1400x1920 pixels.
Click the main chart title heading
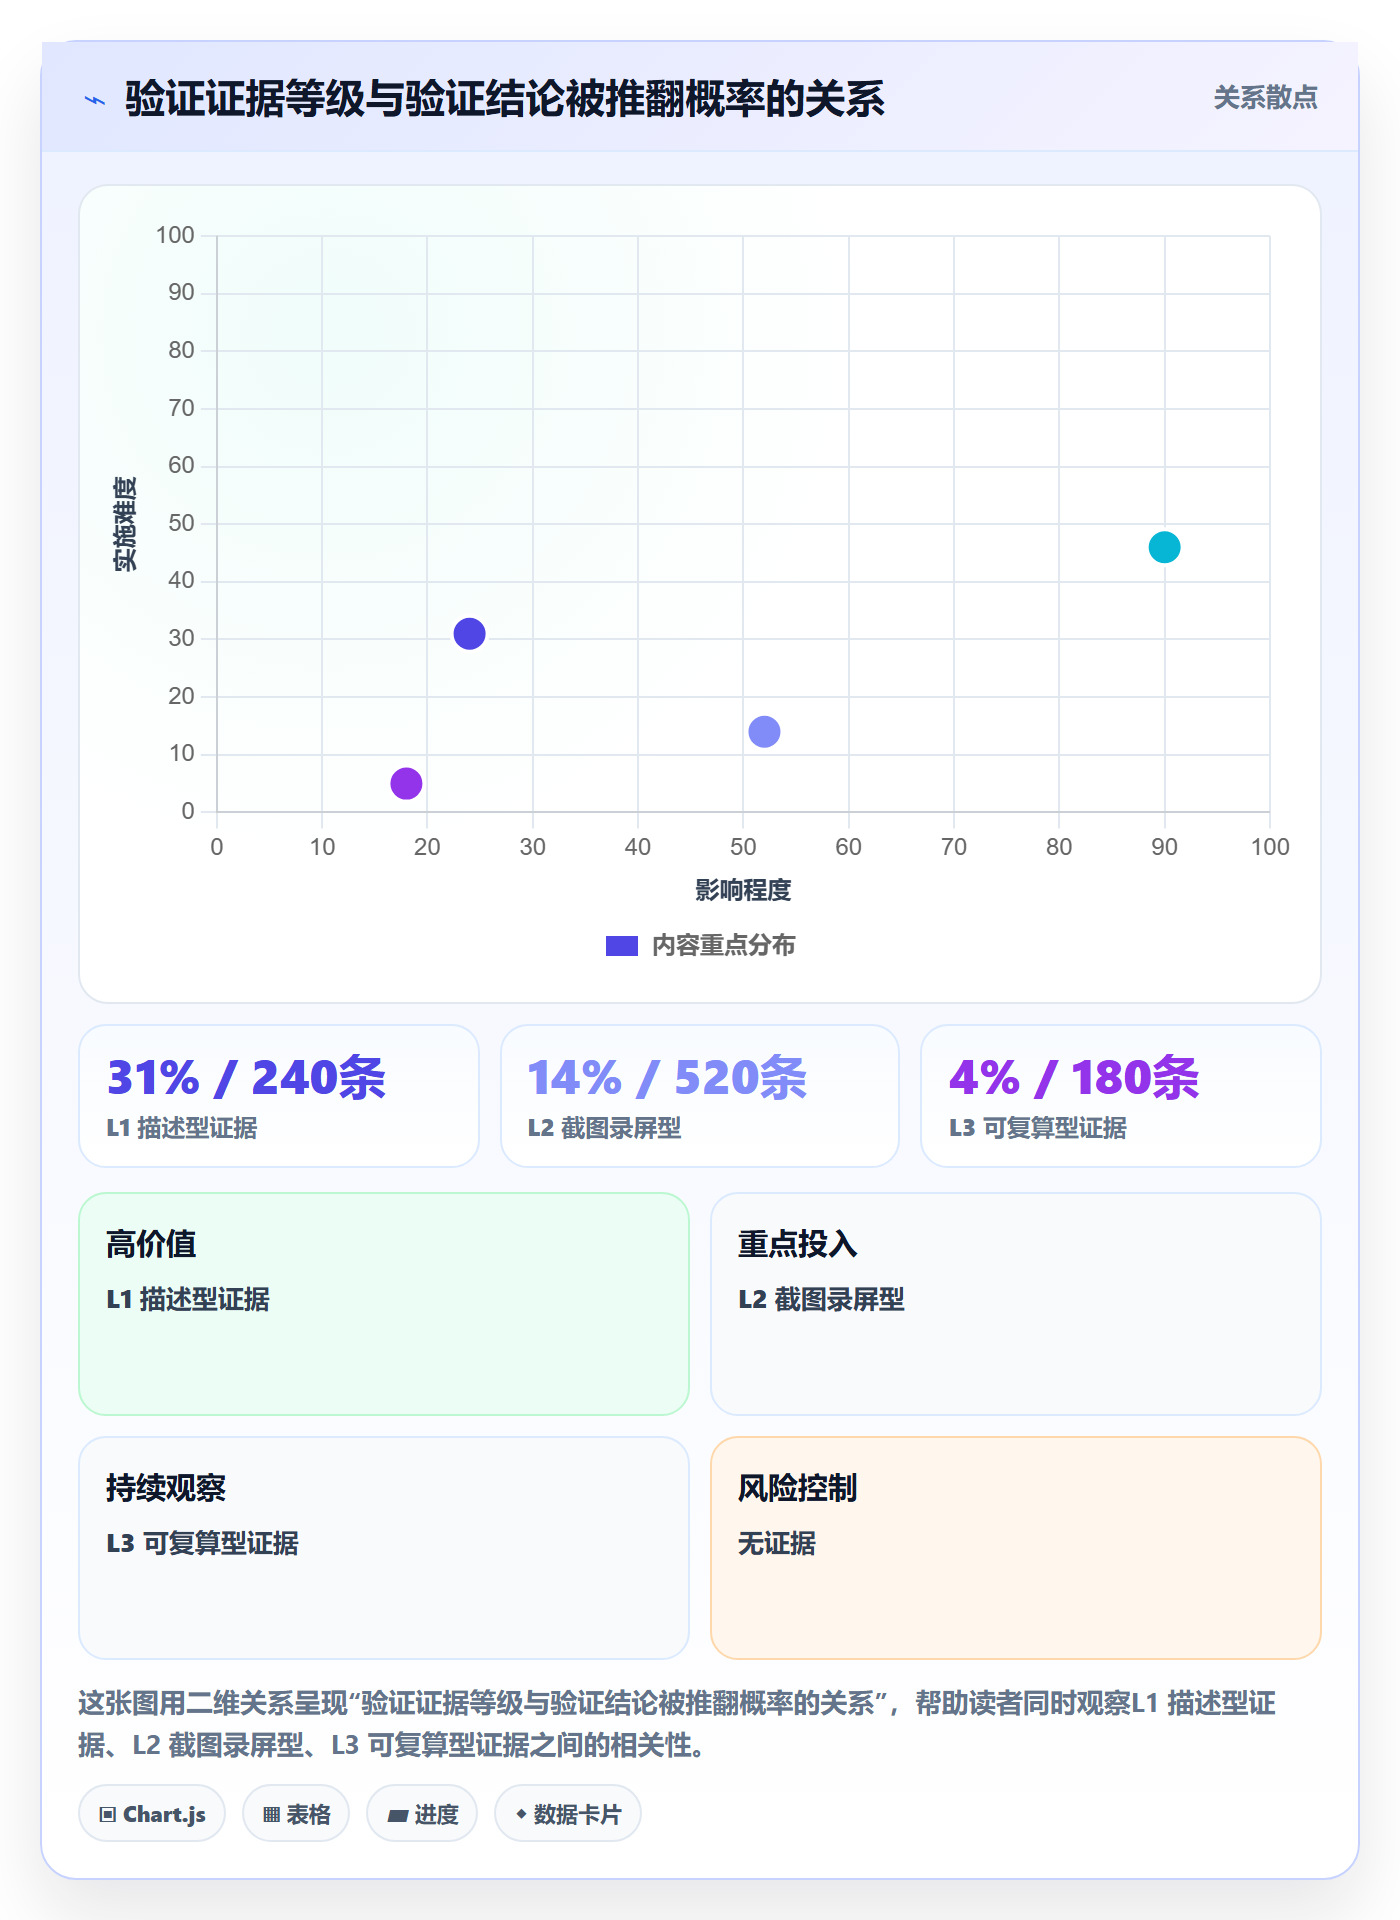pyautogui.click(x=505, y=99)
